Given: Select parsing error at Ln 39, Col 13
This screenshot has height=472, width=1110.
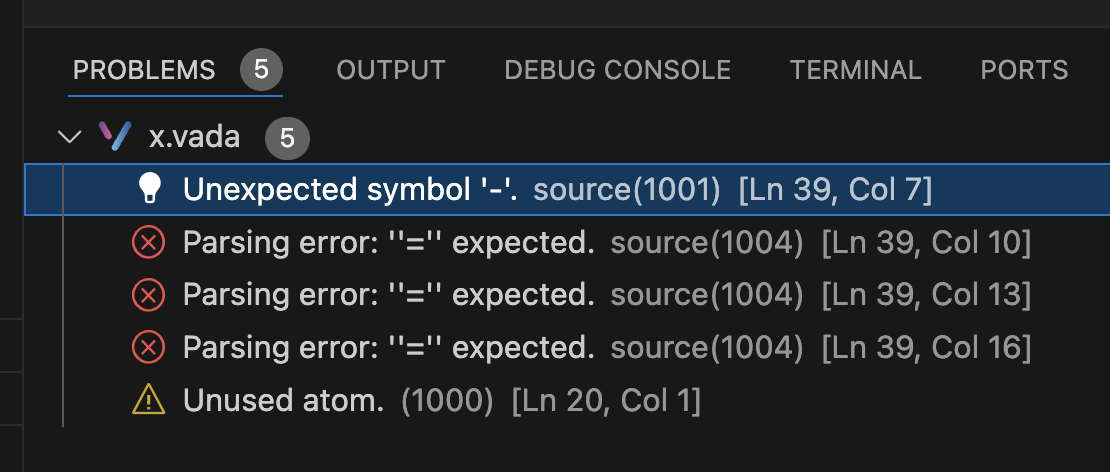Looking at the screenshot, I should pyautogui.click(x=567, y=295).
